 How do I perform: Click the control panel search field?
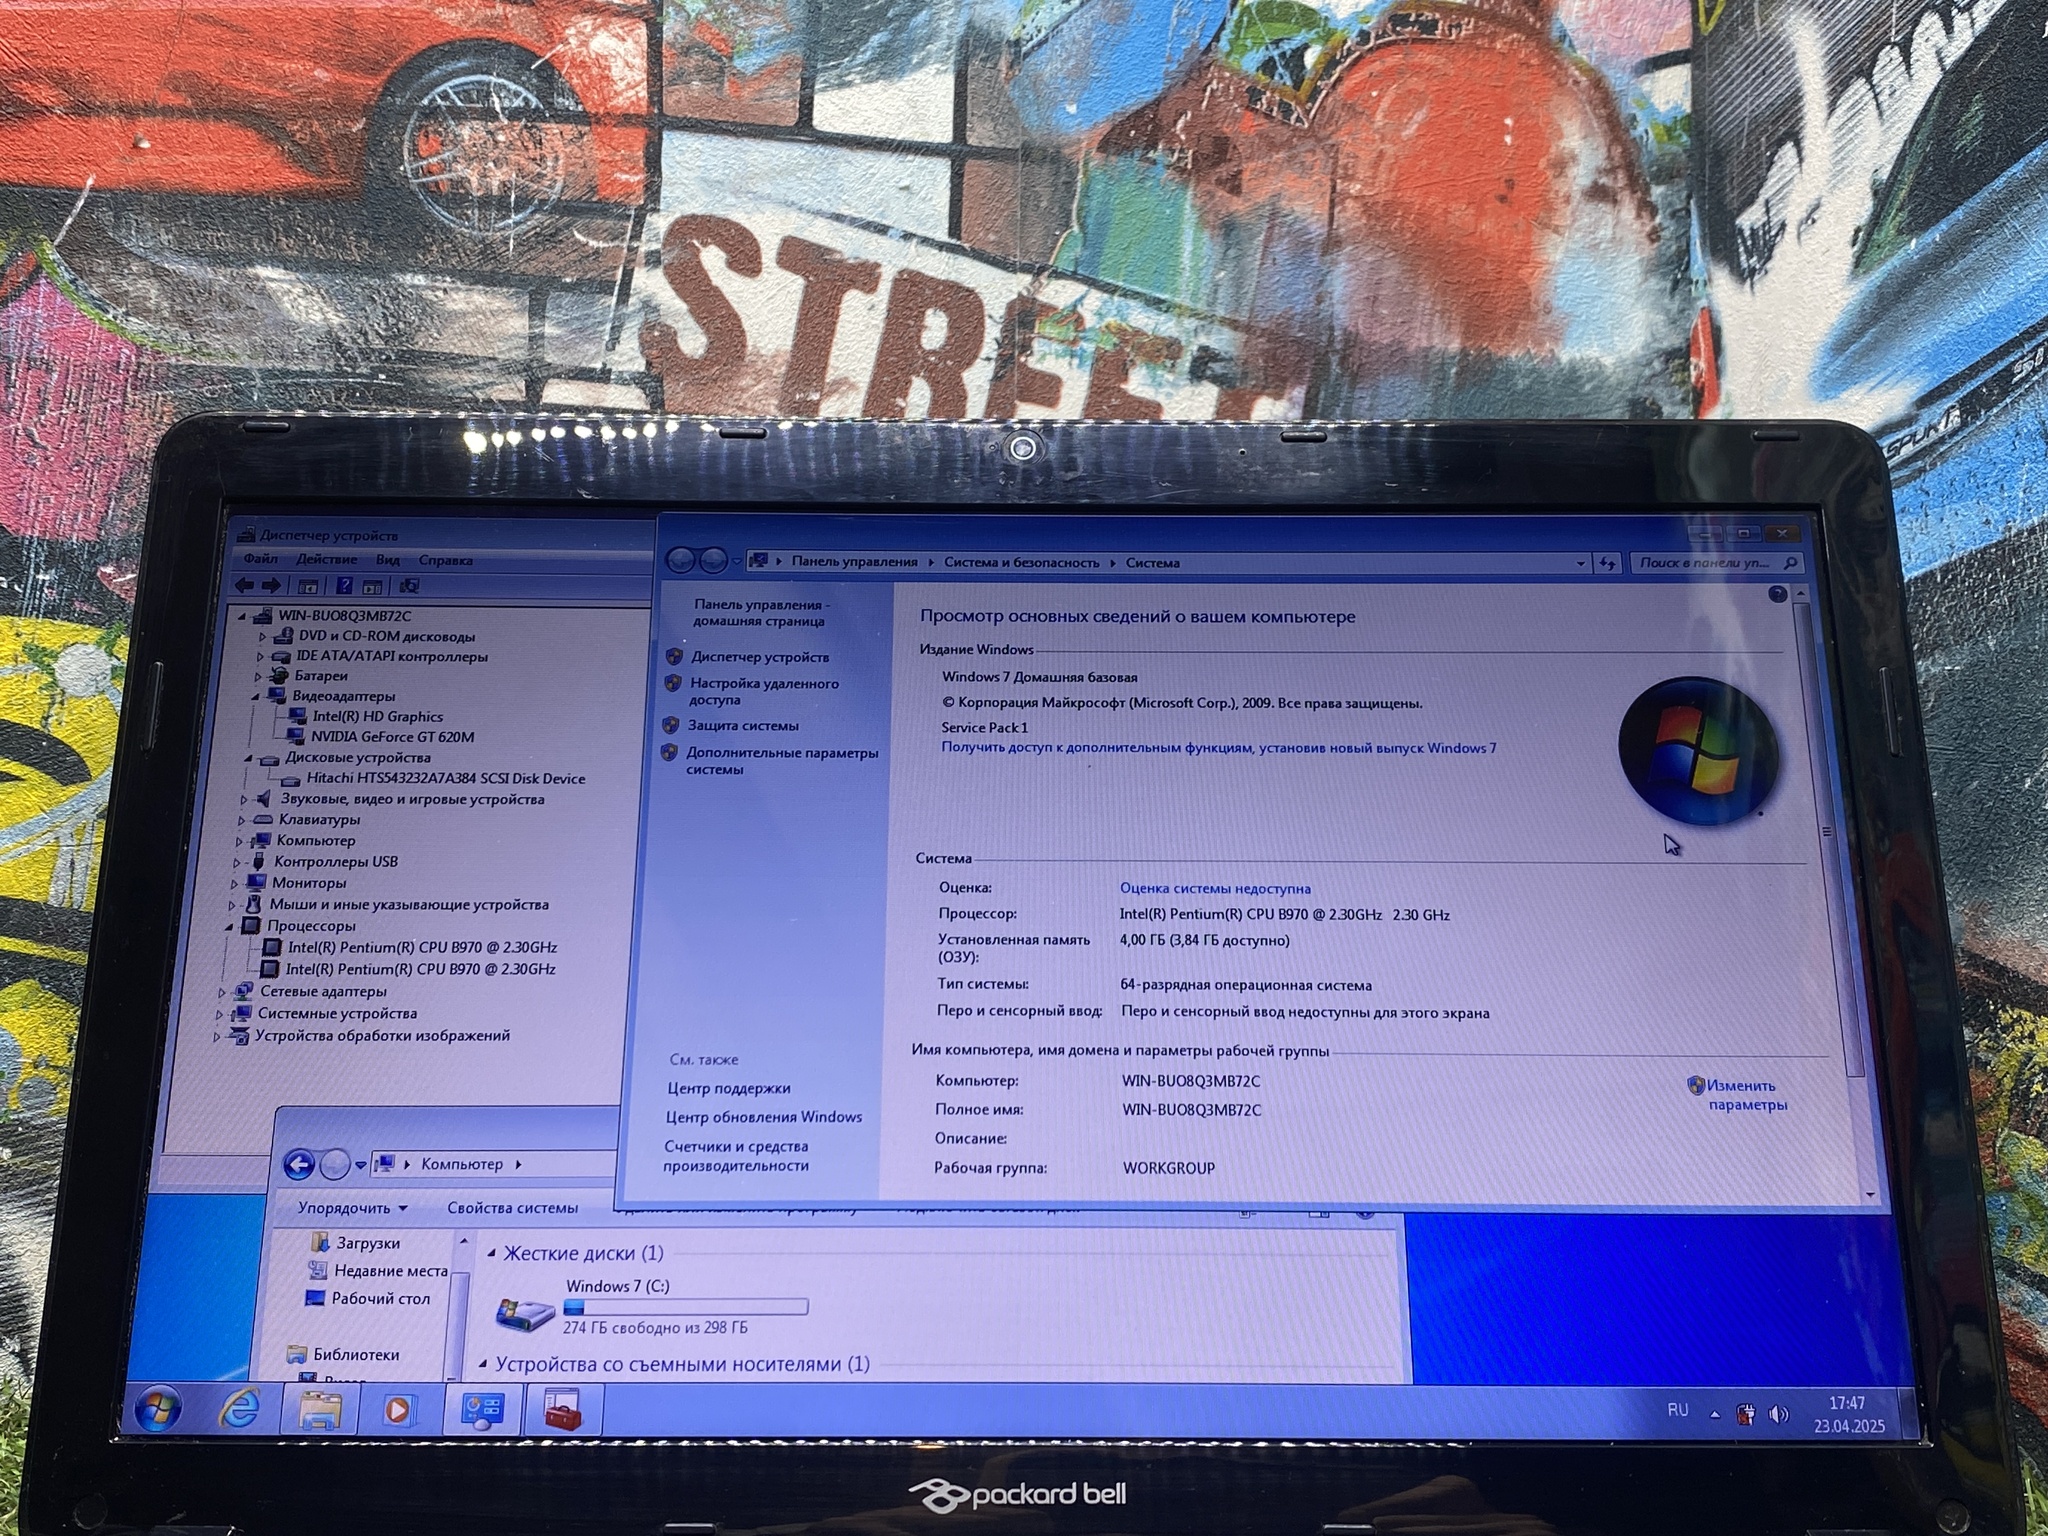1704,563
